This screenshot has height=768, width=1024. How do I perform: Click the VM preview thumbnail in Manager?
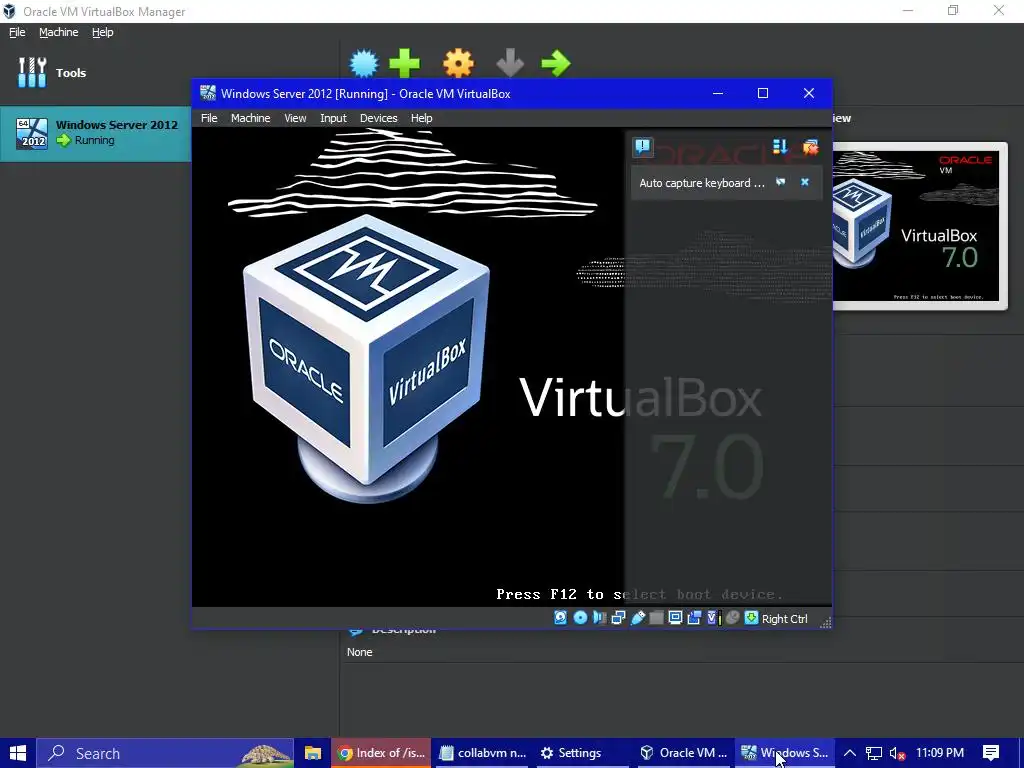coord(920,226)
